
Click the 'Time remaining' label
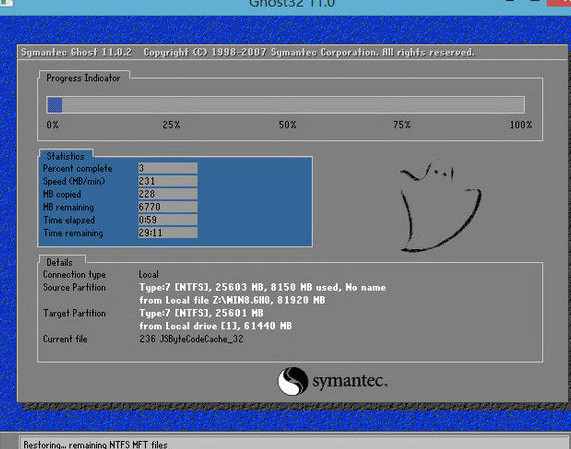(73, 233)
